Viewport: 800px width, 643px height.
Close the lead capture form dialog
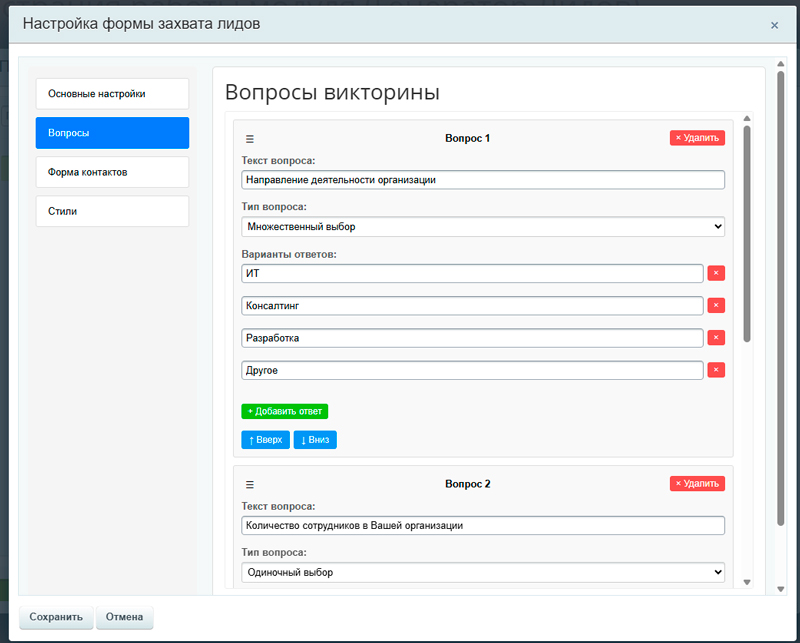tap(774, 25)
